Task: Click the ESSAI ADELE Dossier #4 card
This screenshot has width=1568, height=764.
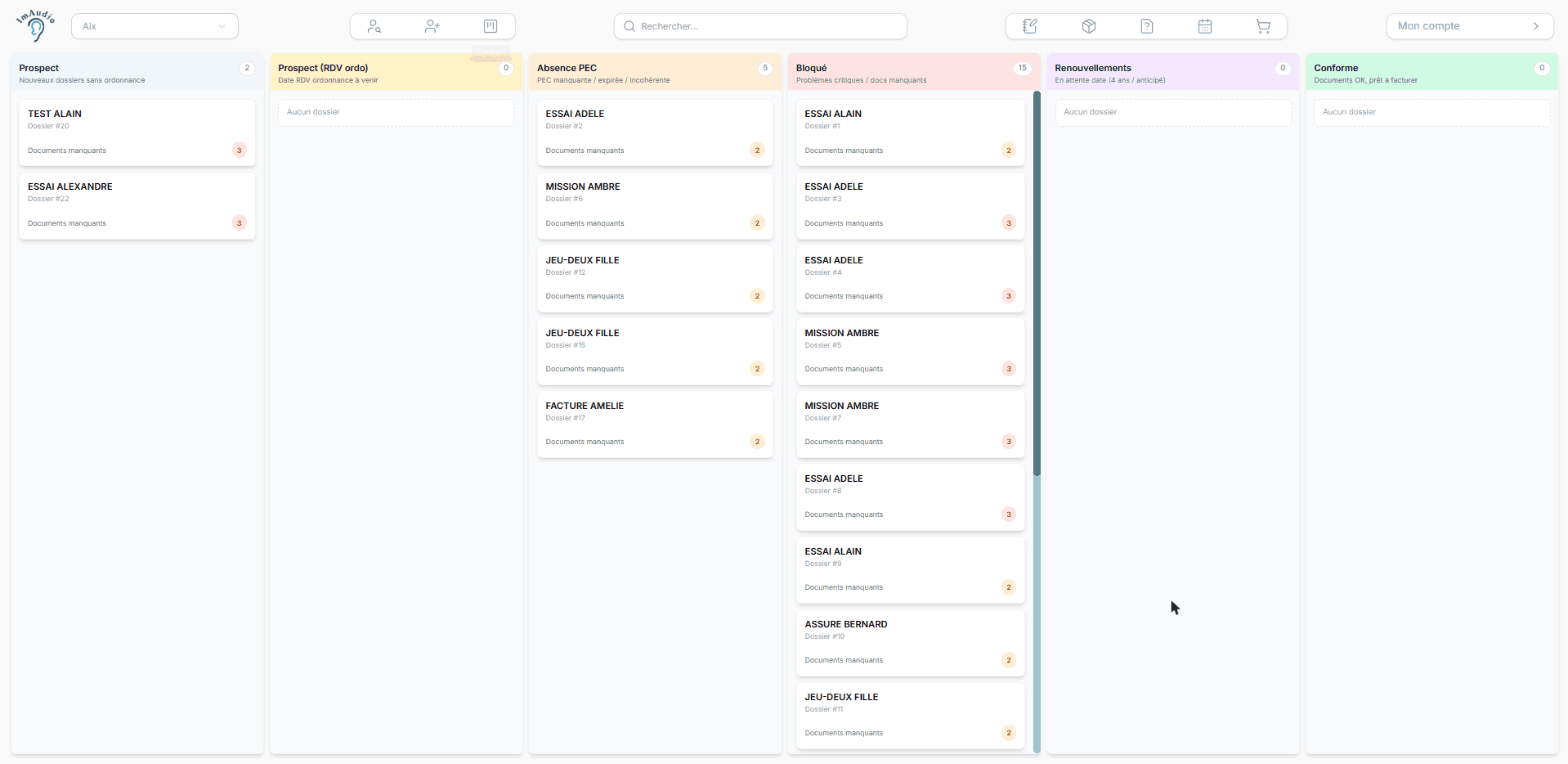Action: point(910,279)
